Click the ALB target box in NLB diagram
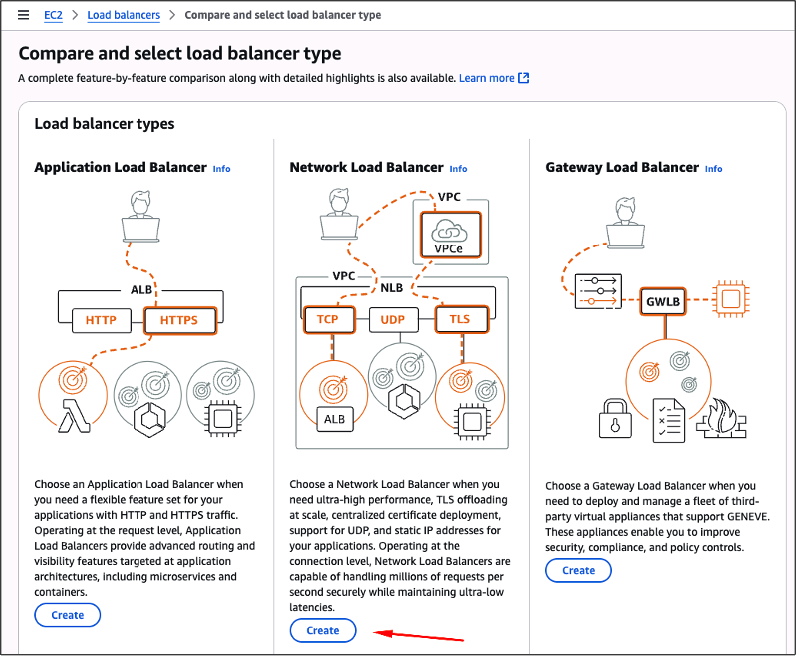 334,419
